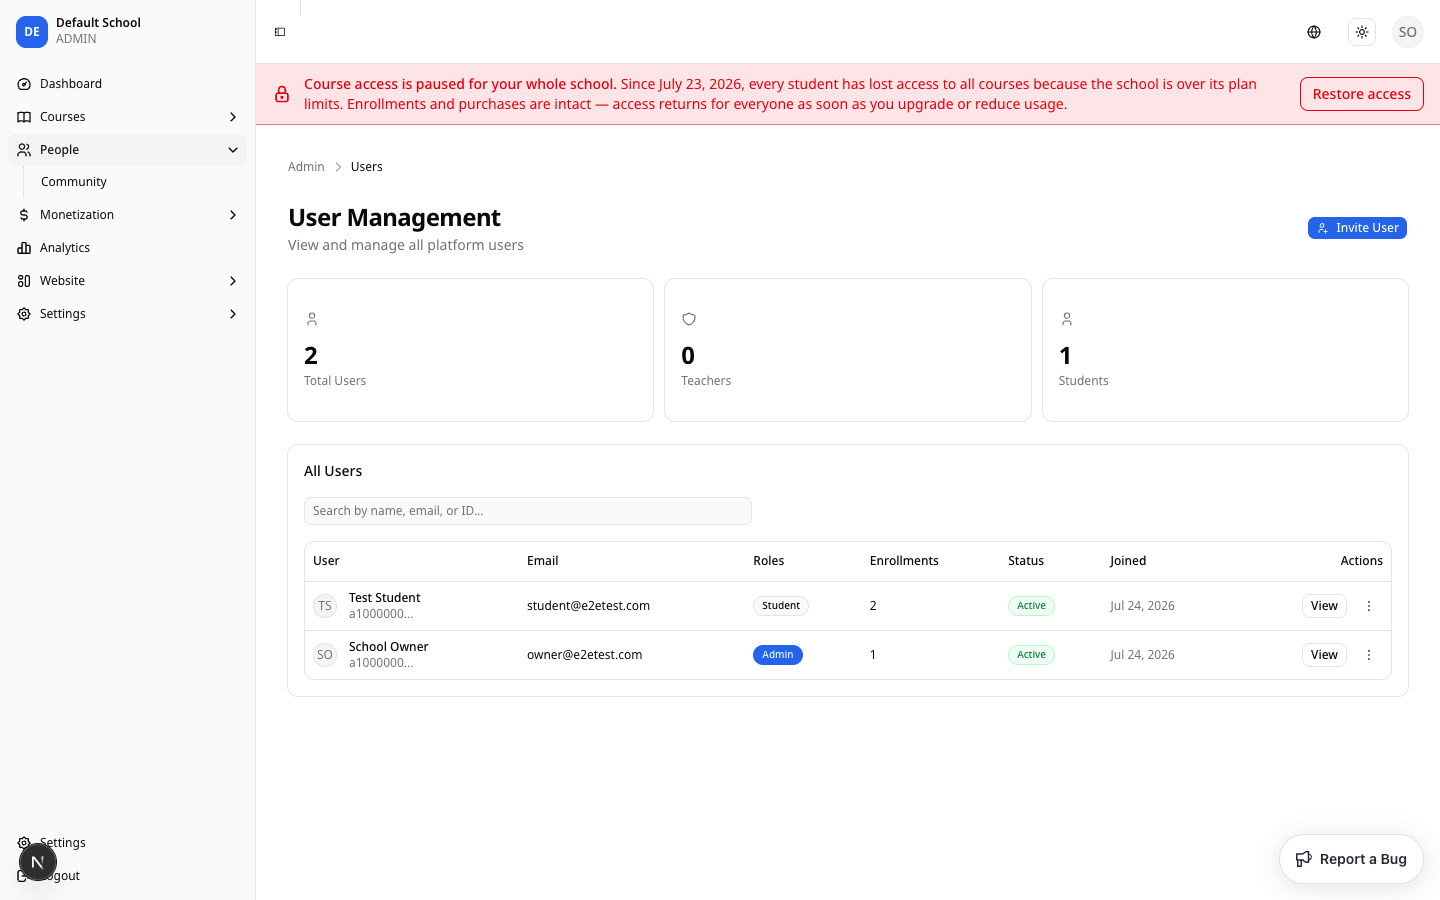Expand the Website submenu chevron
This screenshot has height=900, width=1440.
coord(233,281)
